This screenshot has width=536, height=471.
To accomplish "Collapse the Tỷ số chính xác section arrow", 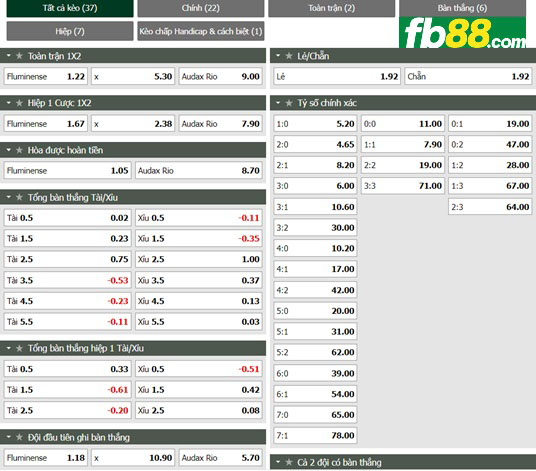I will tap(278, 103).
